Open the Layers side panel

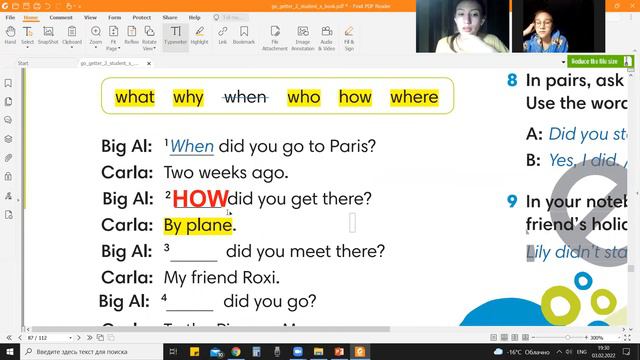point(8,139)
